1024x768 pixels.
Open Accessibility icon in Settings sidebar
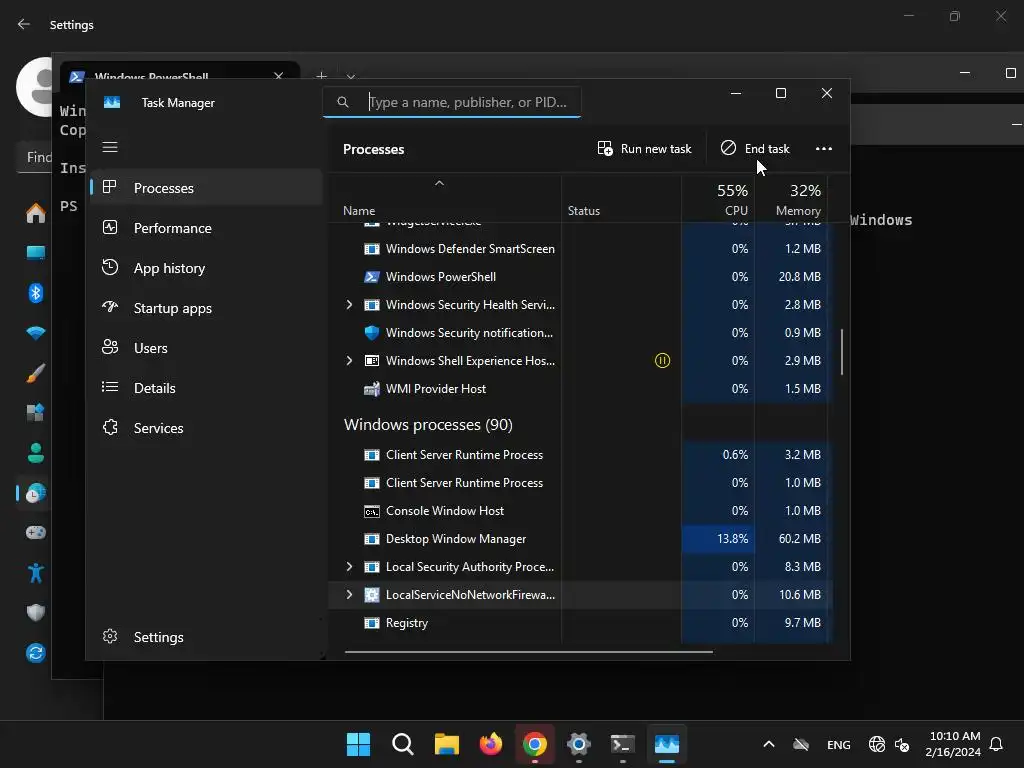click(36, 573)
